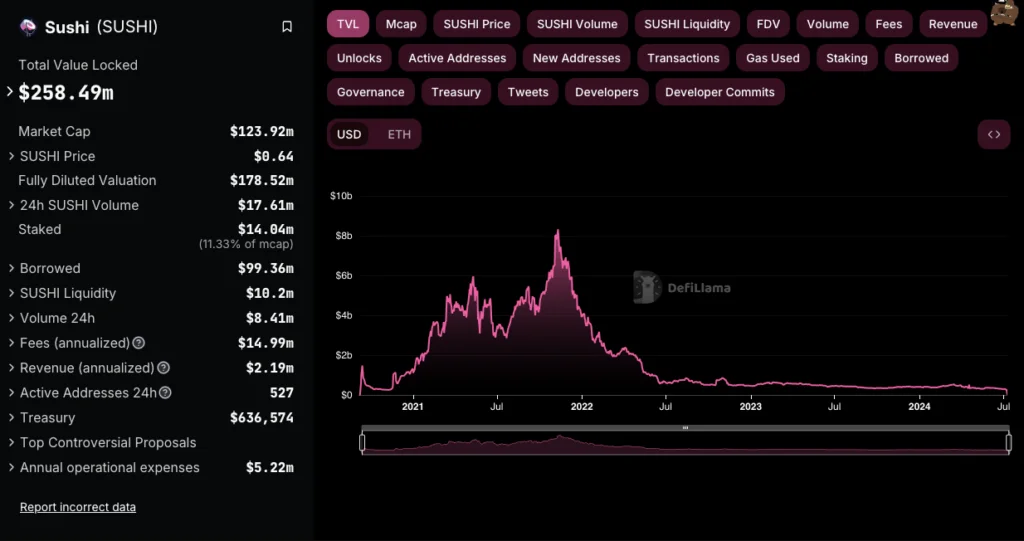Expand the SUSHI Liquidity row

[12, 293]
